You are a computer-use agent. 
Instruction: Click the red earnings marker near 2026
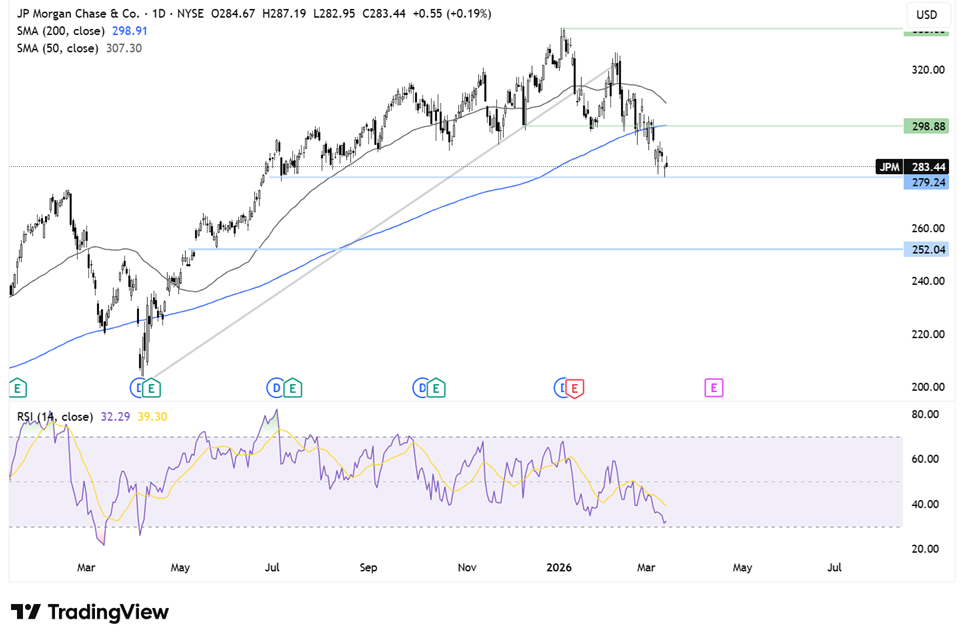point(575,388)
